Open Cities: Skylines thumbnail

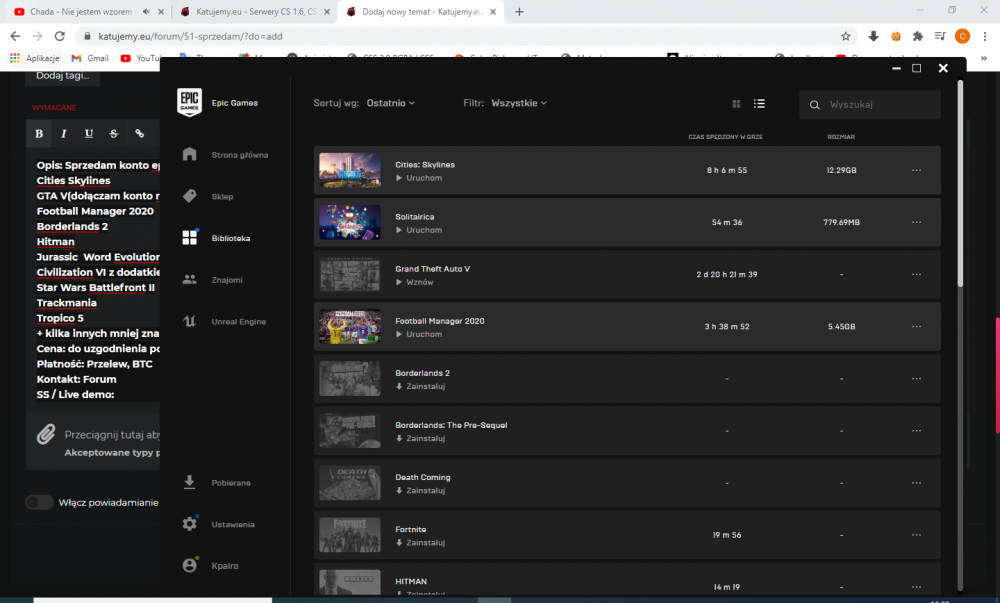click(349, 170)
